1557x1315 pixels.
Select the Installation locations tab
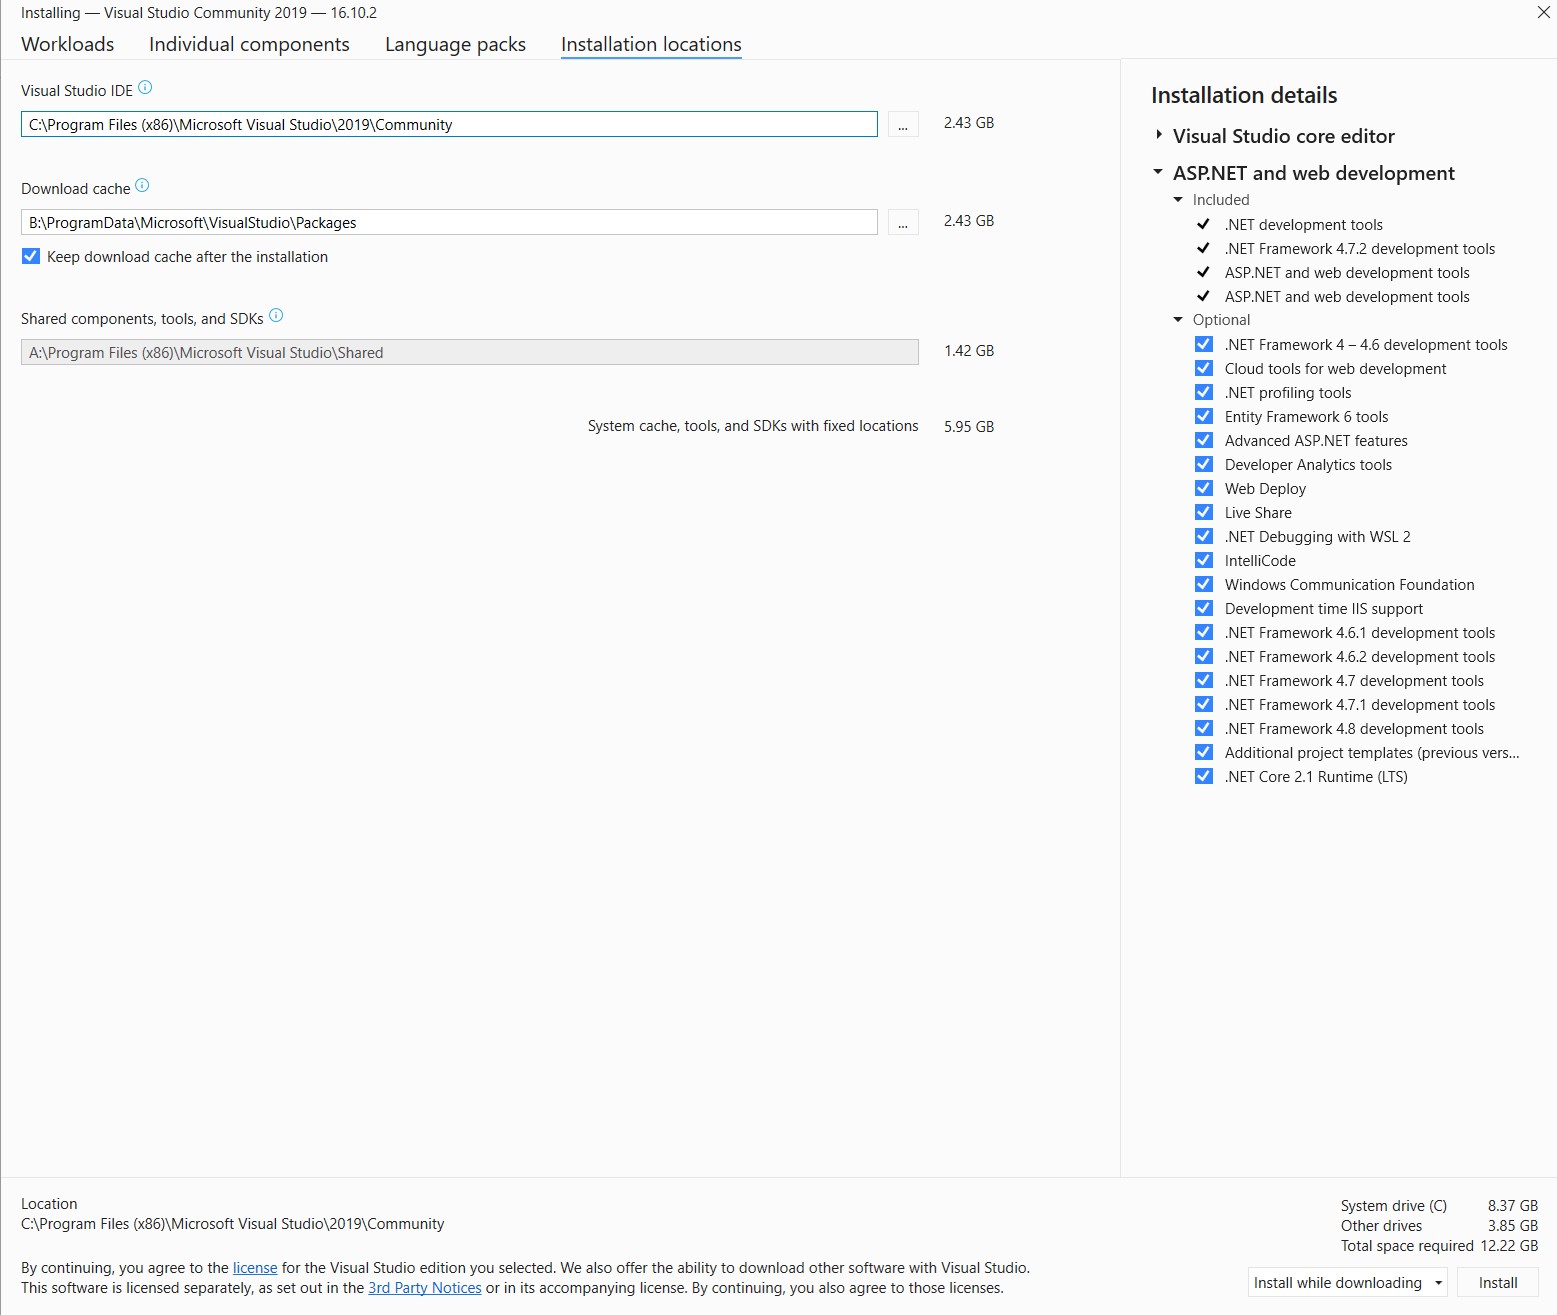click(651, 44)
